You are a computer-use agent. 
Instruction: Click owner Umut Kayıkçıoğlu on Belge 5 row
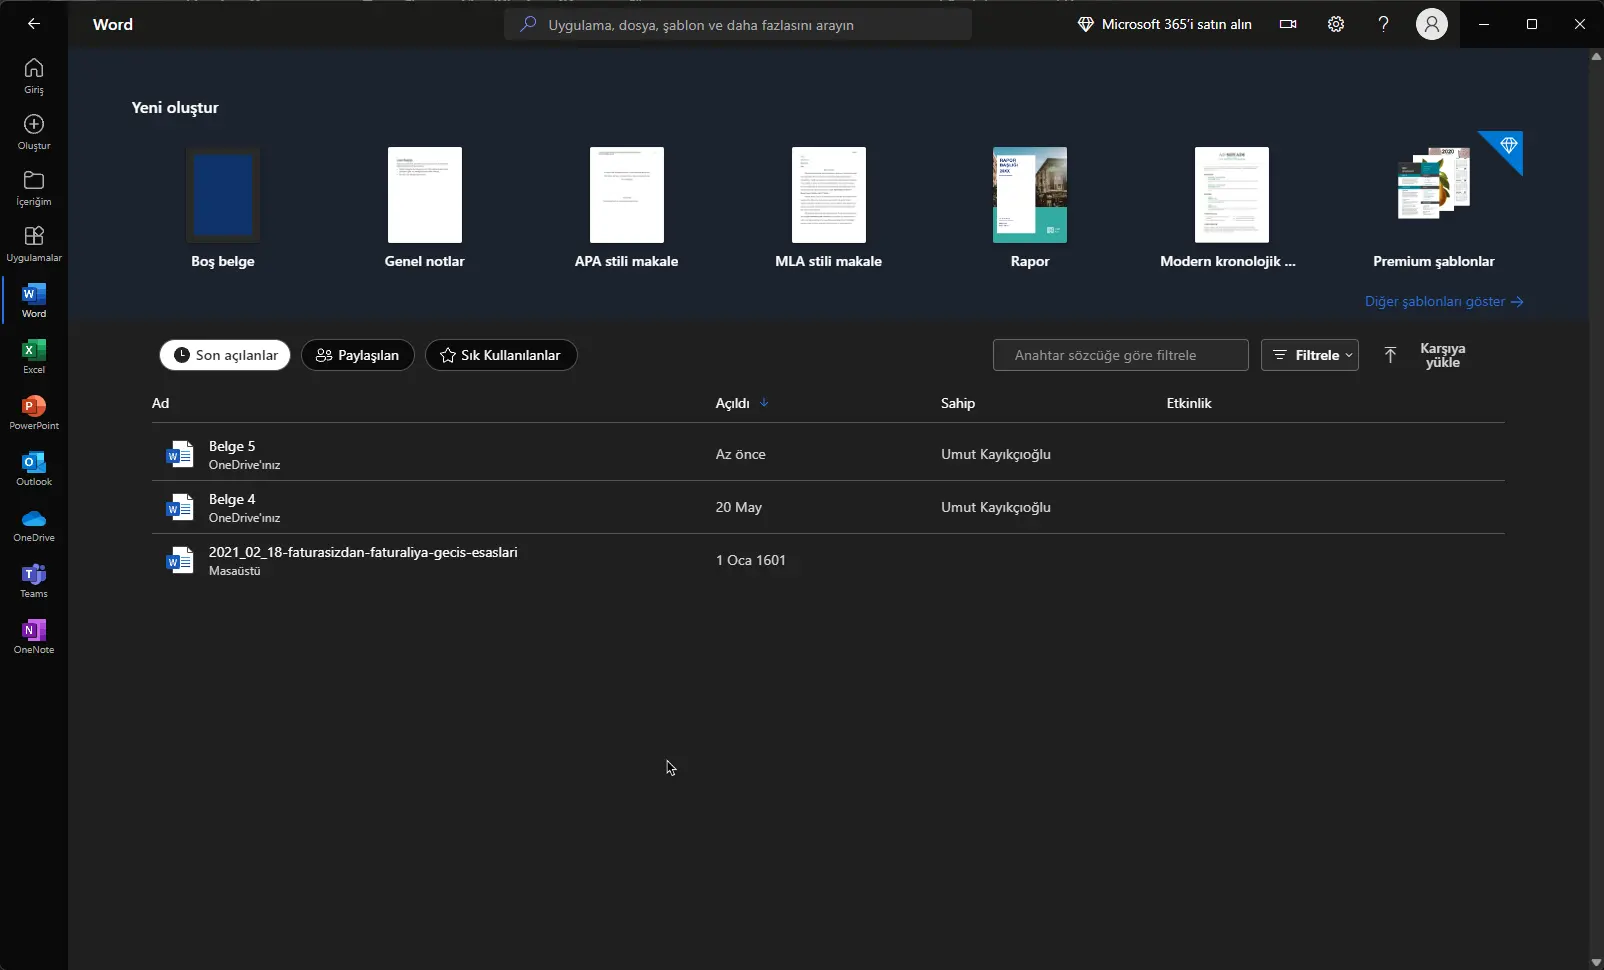click(996, 454)
